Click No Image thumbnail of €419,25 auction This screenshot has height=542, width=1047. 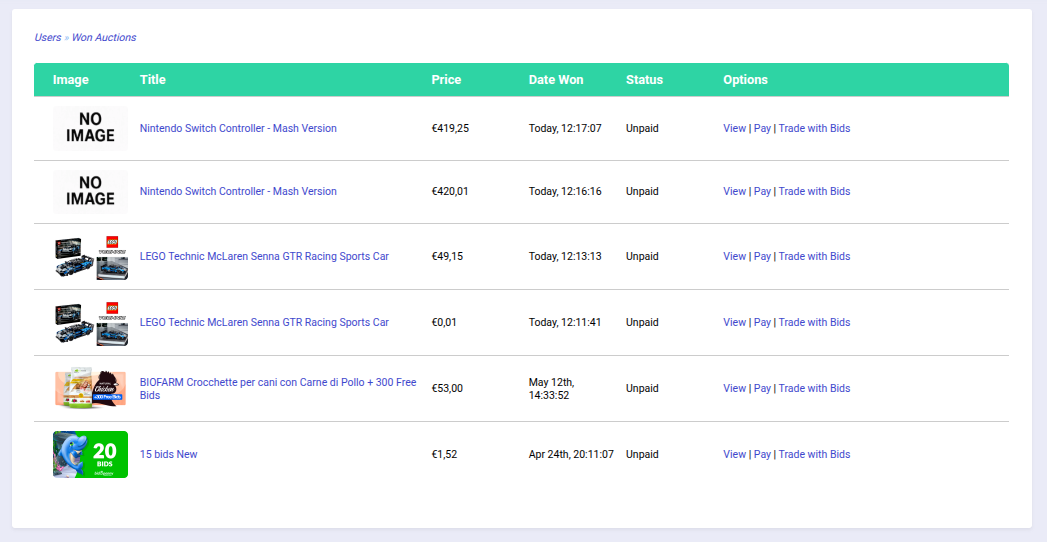click(x=90, y=128)
